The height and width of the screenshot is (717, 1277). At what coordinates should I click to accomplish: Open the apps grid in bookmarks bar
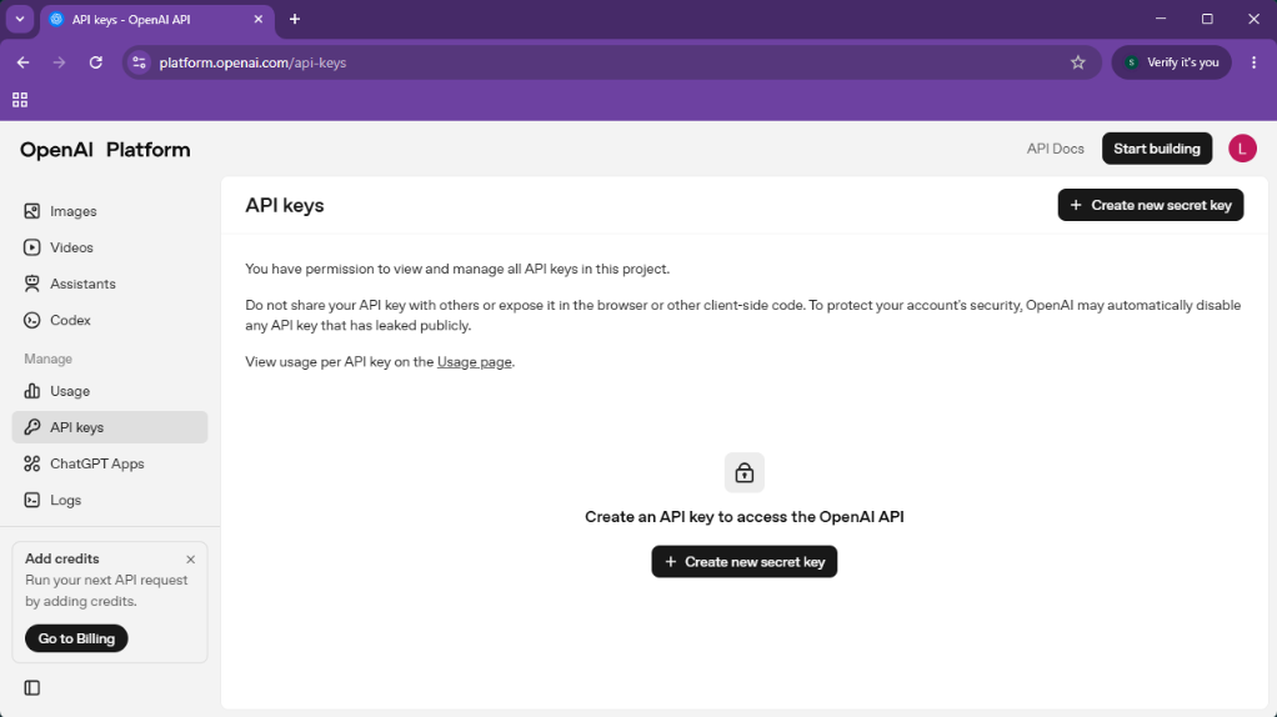[x=20, y=100]
